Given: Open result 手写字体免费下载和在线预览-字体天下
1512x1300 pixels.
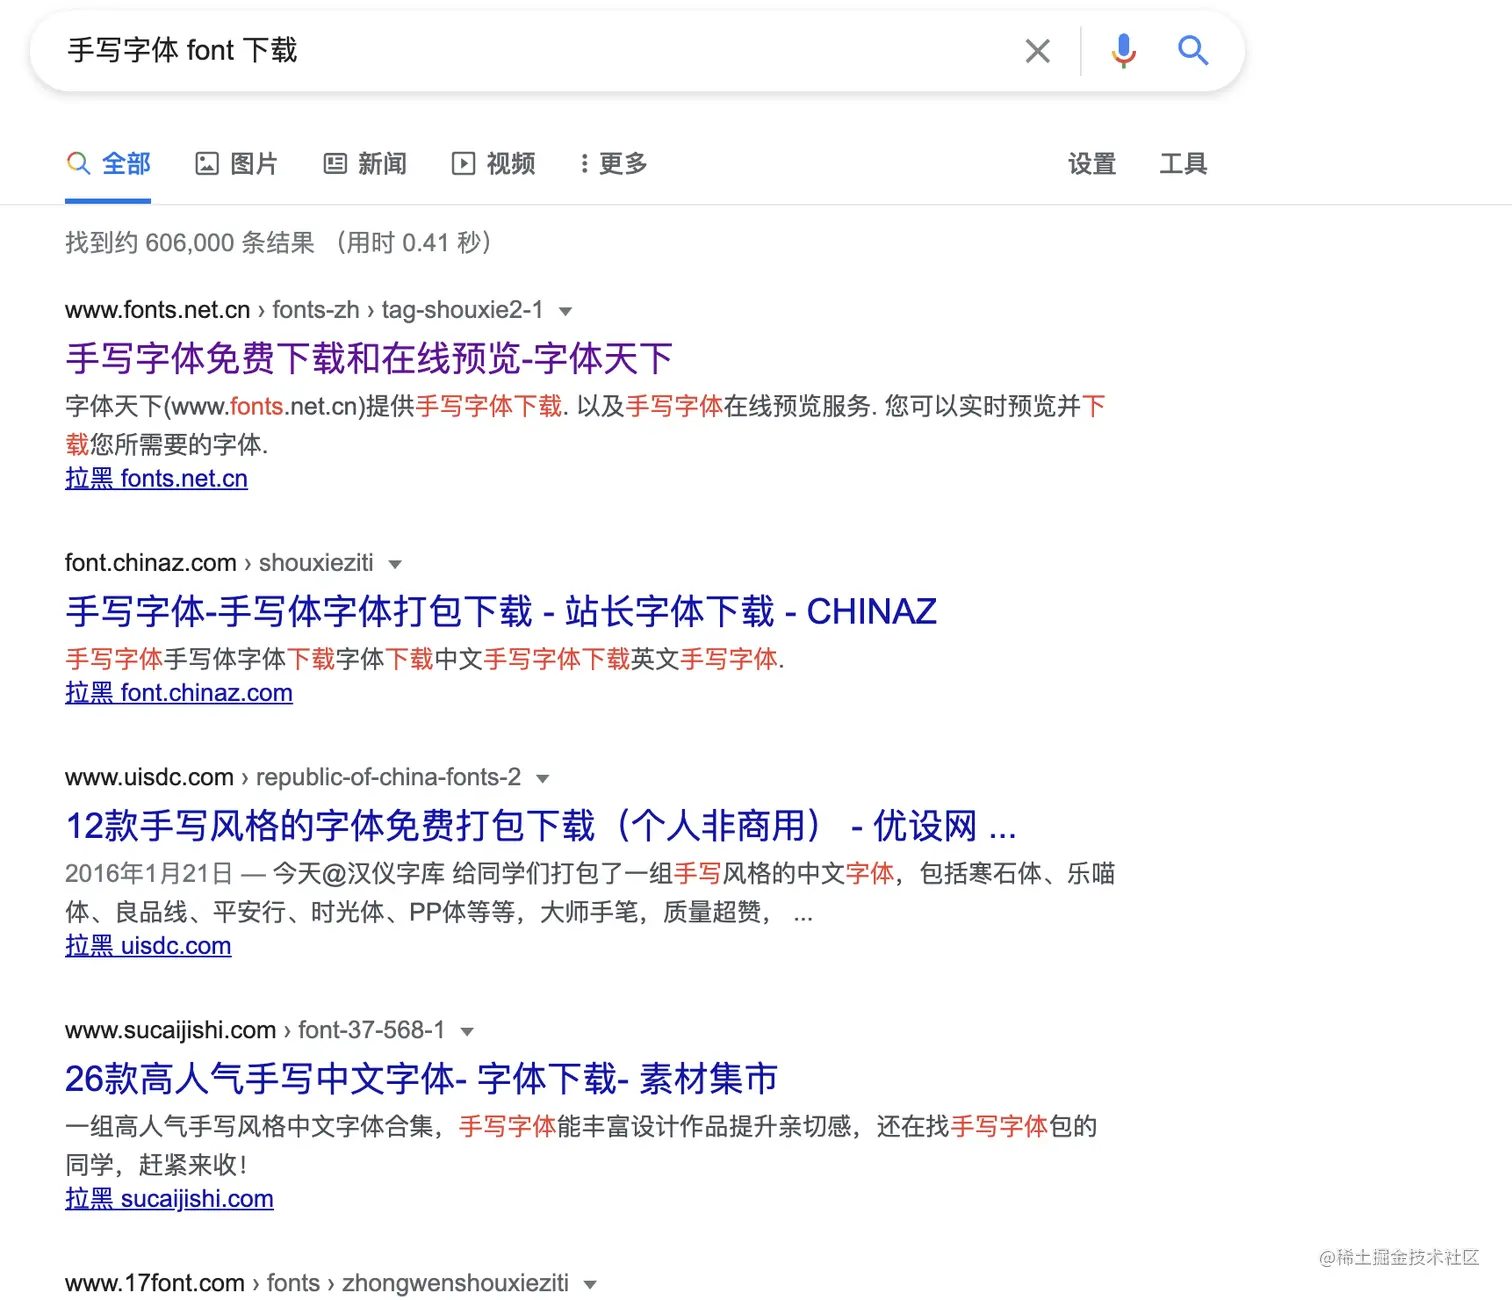Looking at the screenshot, I should [x=369, y=358].
